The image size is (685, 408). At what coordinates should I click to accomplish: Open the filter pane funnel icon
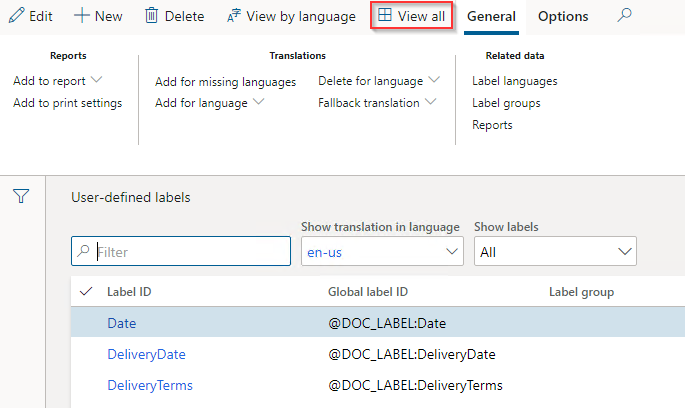click(x=21, y=196)
